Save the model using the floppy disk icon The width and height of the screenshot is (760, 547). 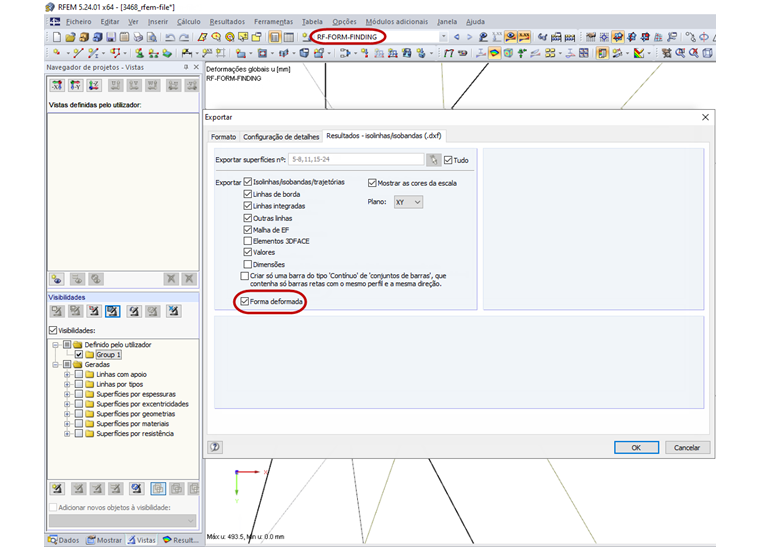[111, 37]
